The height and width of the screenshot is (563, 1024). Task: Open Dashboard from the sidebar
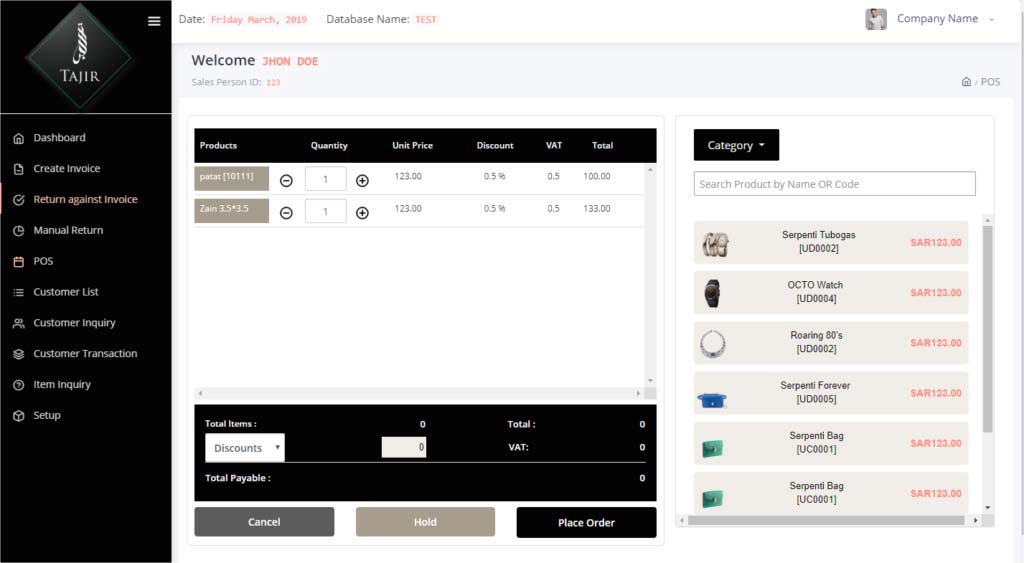point(59,138)
